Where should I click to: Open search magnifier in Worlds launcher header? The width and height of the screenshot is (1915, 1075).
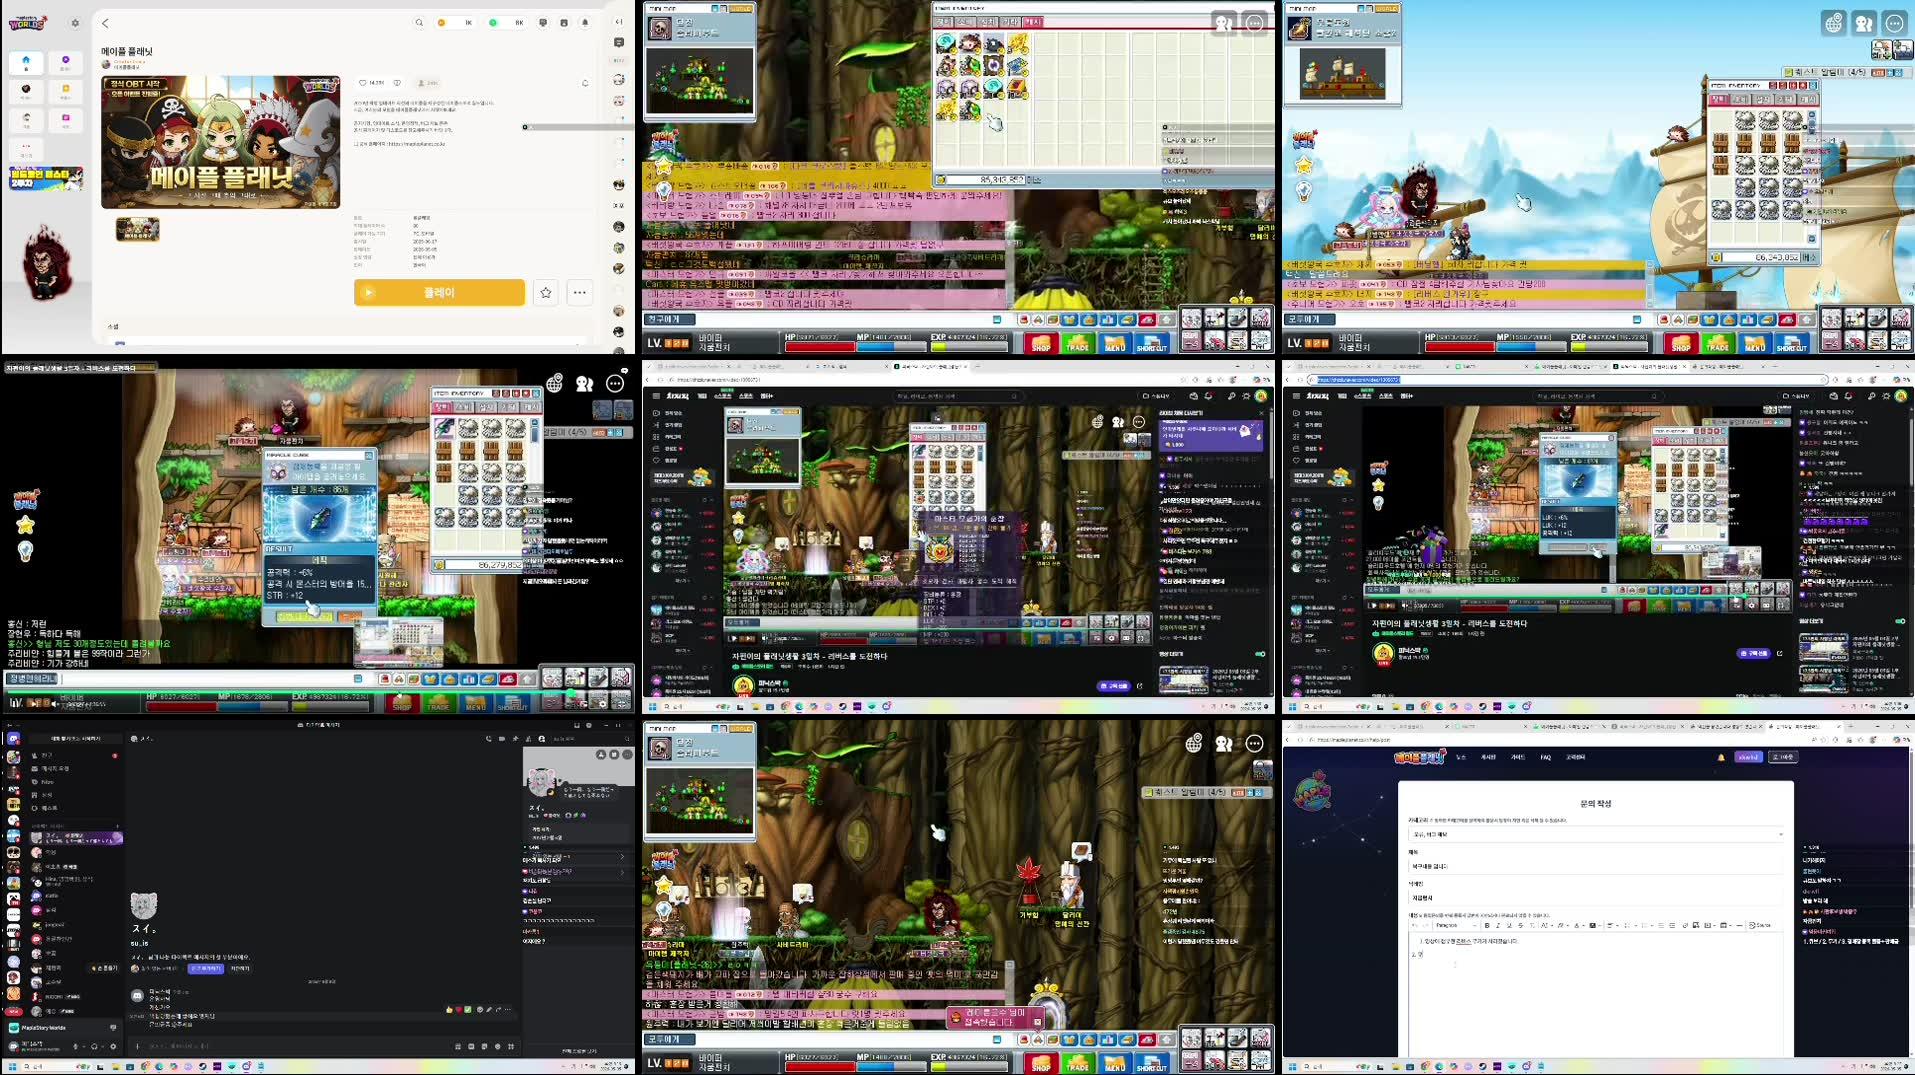click(419, 22)
